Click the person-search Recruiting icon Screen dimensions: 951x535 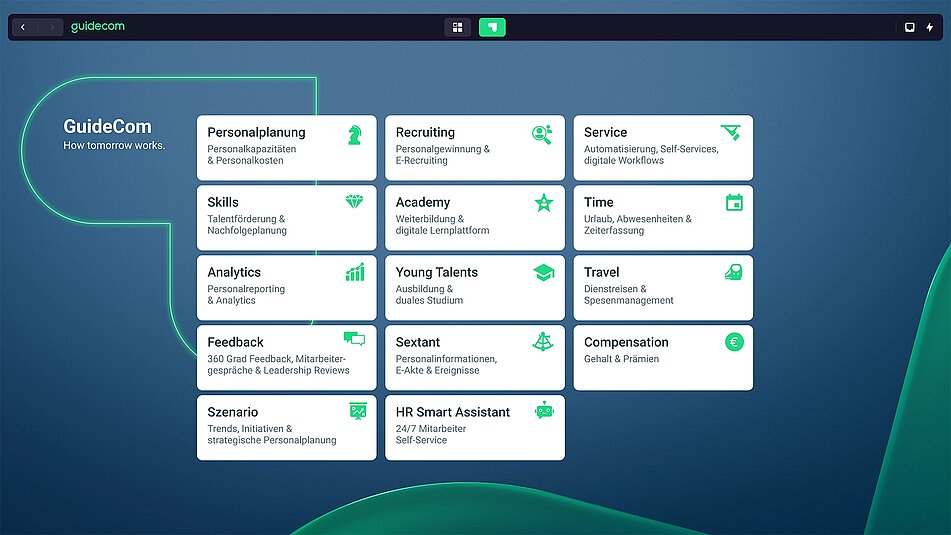(x=542, y=135)
